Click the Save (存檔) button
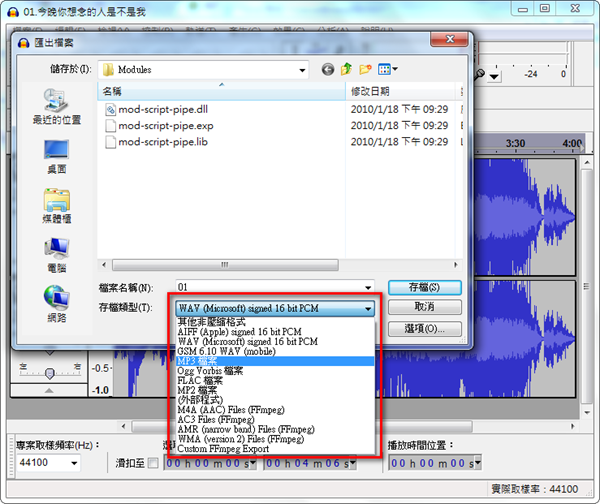Viewport: 600px width, 504px height. tap(425, 287)
